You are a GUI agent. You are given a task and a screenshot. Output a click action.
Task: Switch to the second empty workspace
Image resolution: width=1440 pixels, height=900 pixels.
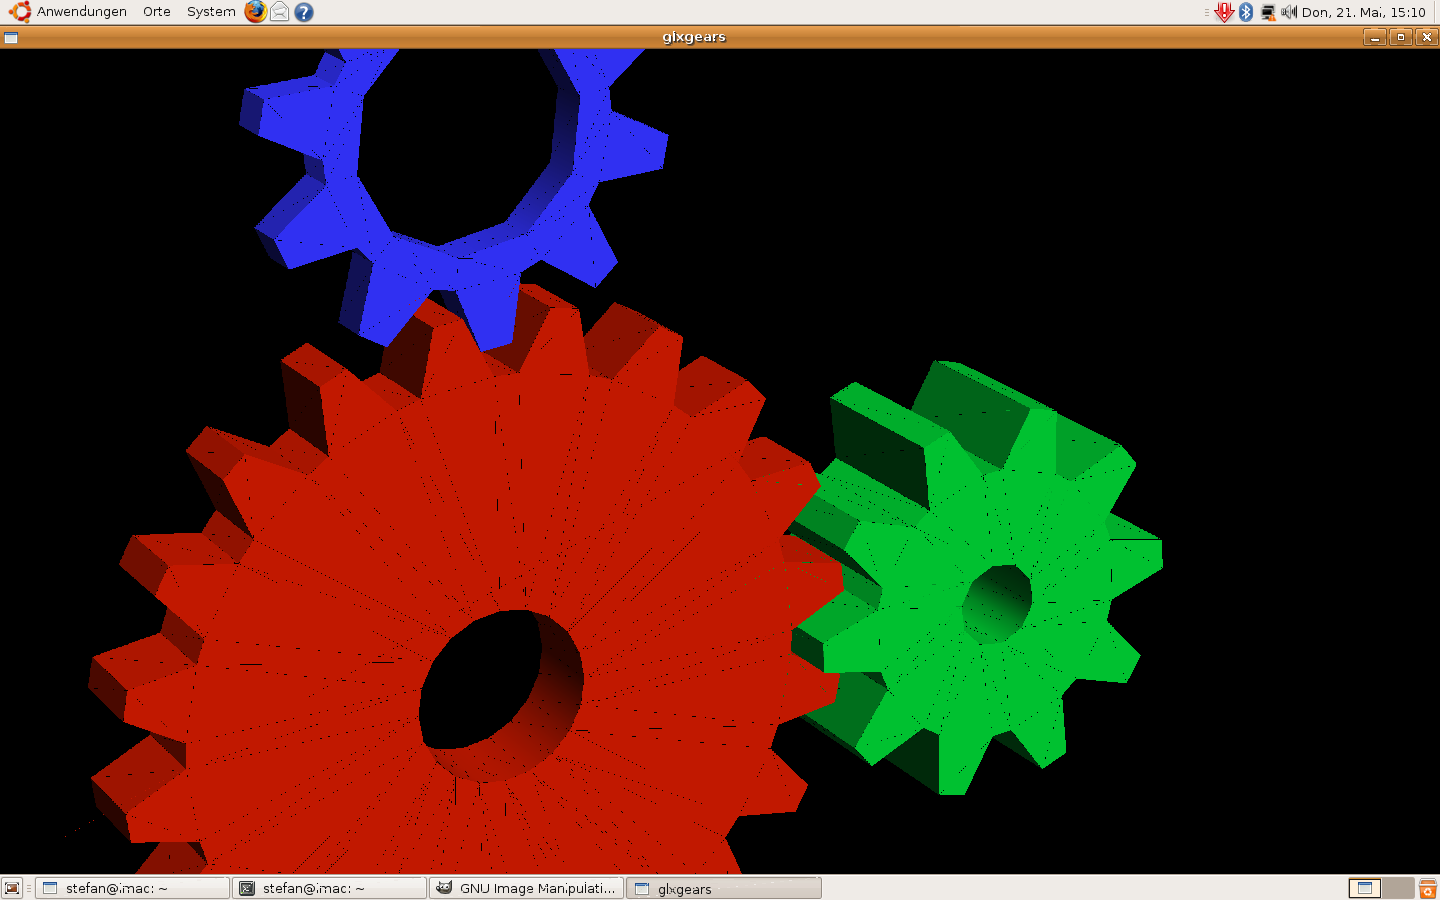(x=1397, y=888)
